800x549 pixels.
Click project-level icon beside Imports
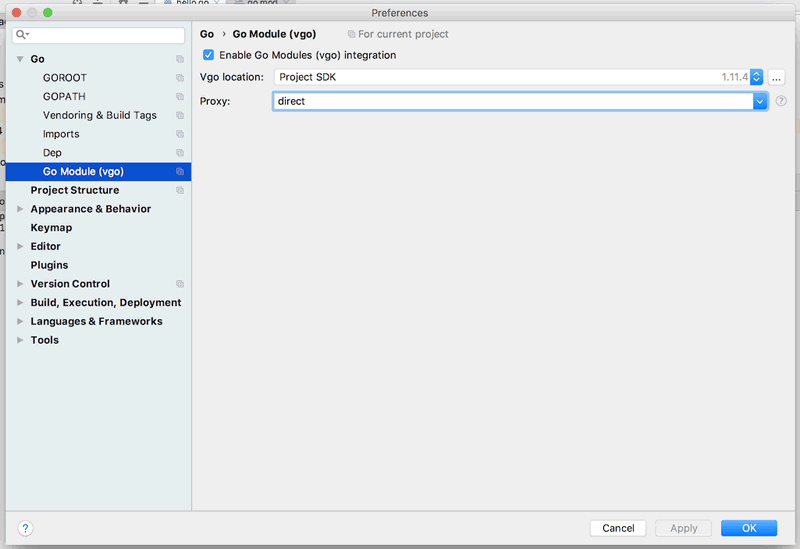point(180,134)
